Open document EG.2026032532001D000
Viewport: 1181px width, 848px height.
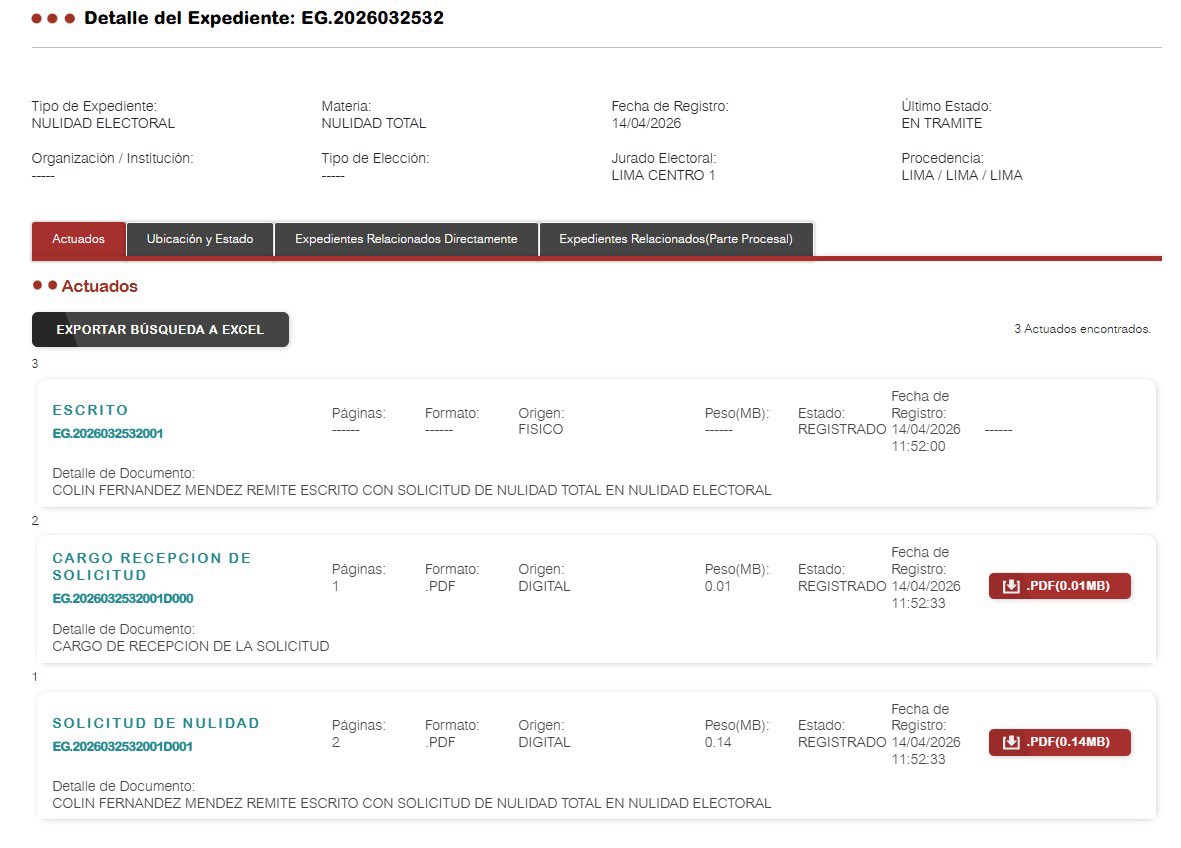[x=123, y=598]
